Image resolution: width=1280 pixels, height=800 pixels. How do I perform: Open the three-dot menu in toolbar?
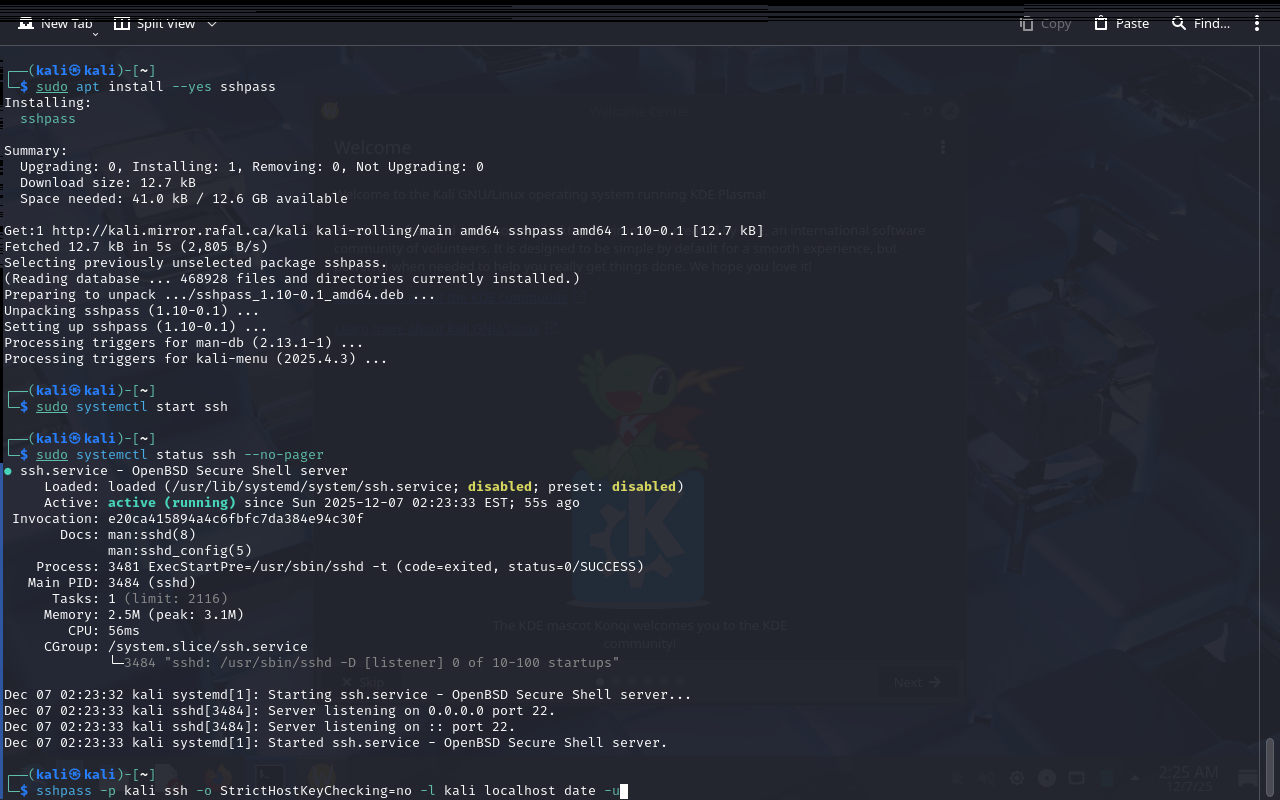1257,23
